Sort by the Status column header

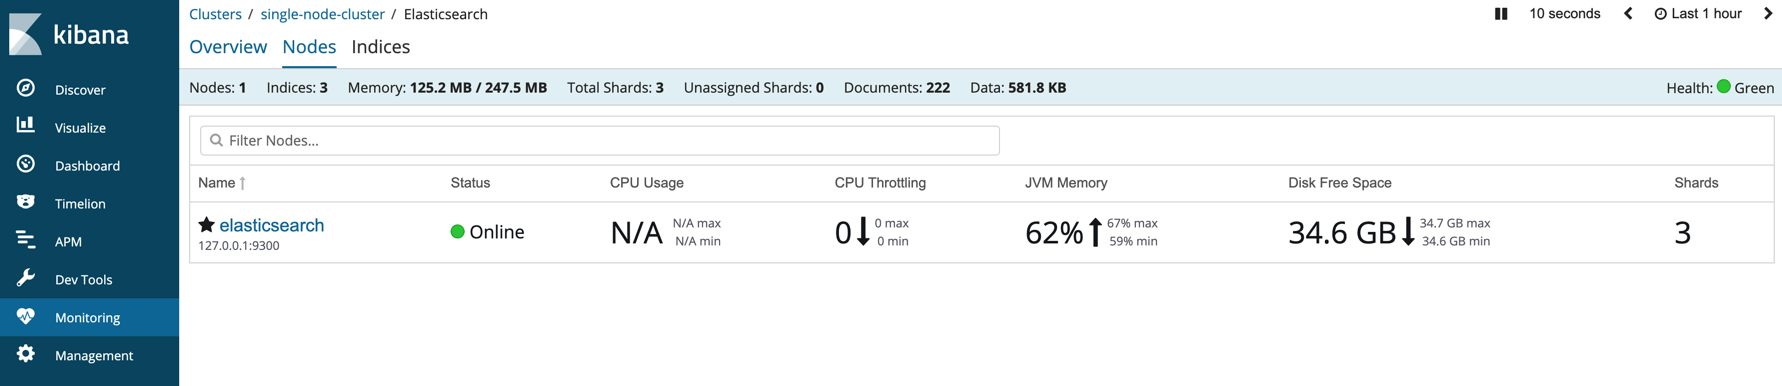470,183
